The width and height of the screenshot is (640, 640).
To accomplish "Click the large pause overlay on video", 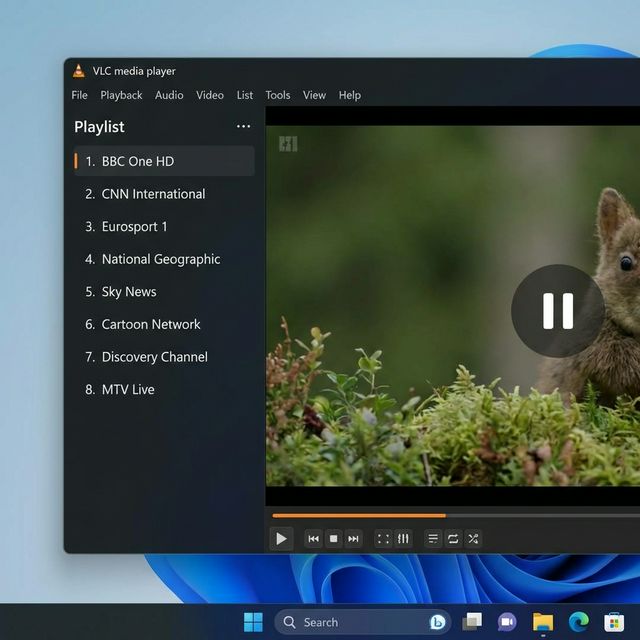I will coord(558,311).
